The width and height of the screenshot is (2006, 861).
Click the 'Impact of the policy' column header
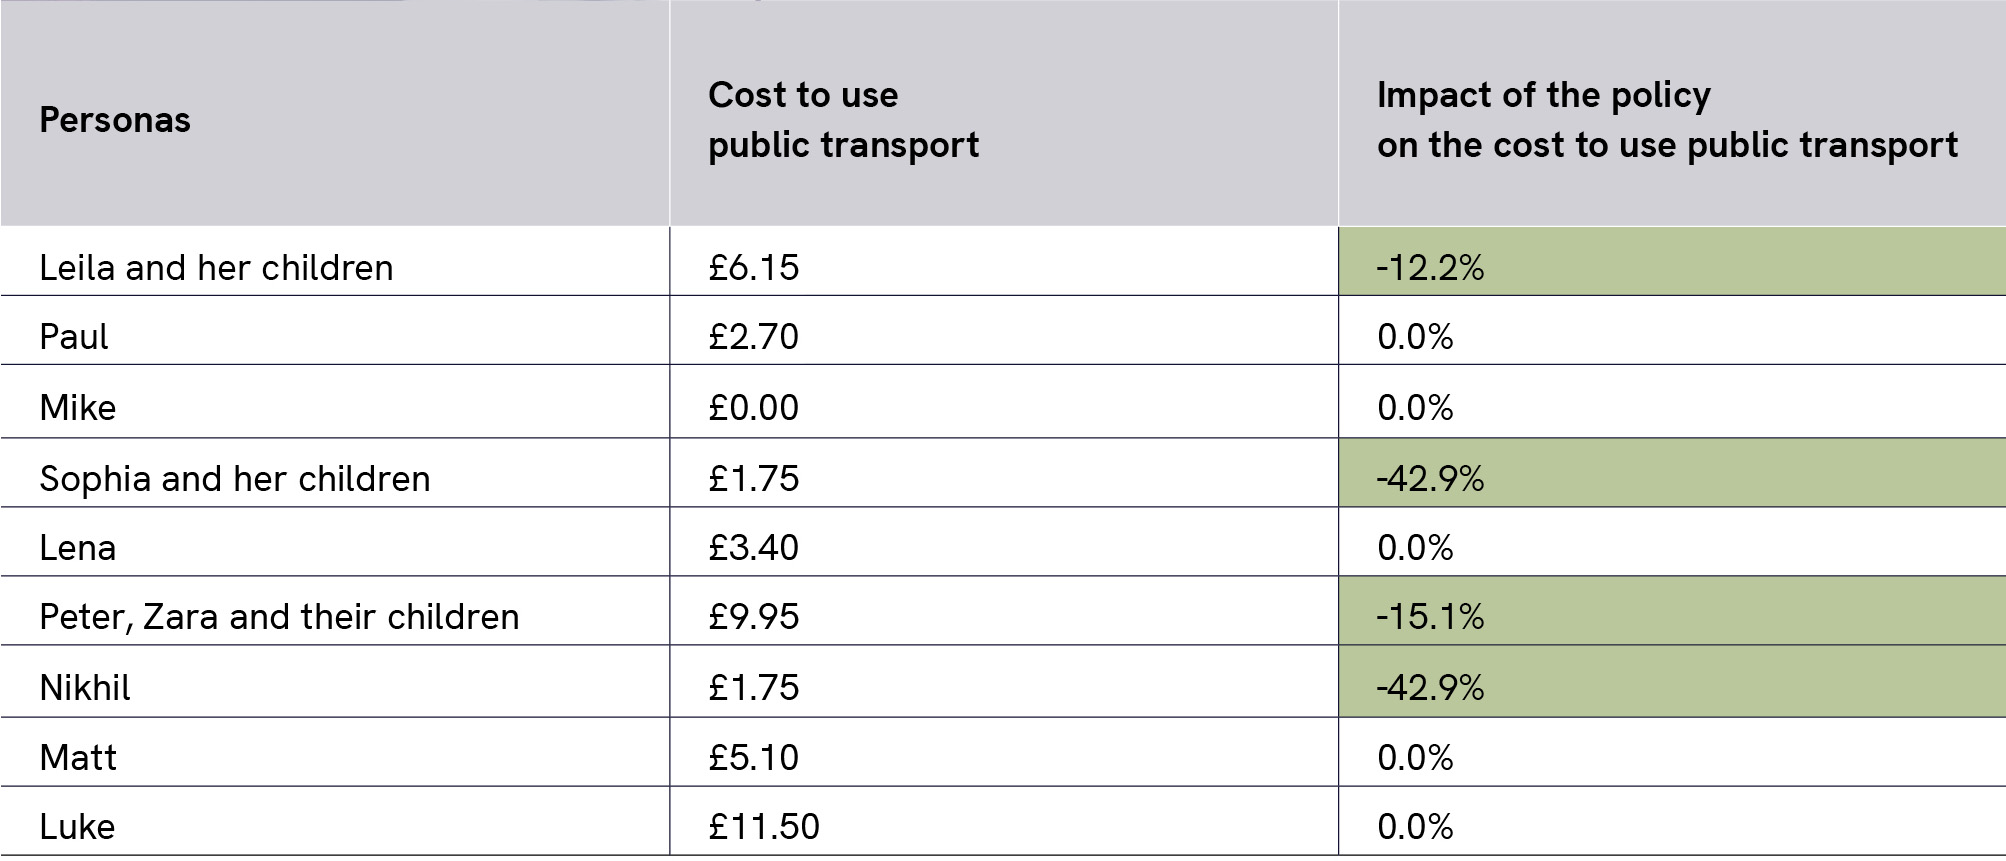click(x=1666, y=120)
